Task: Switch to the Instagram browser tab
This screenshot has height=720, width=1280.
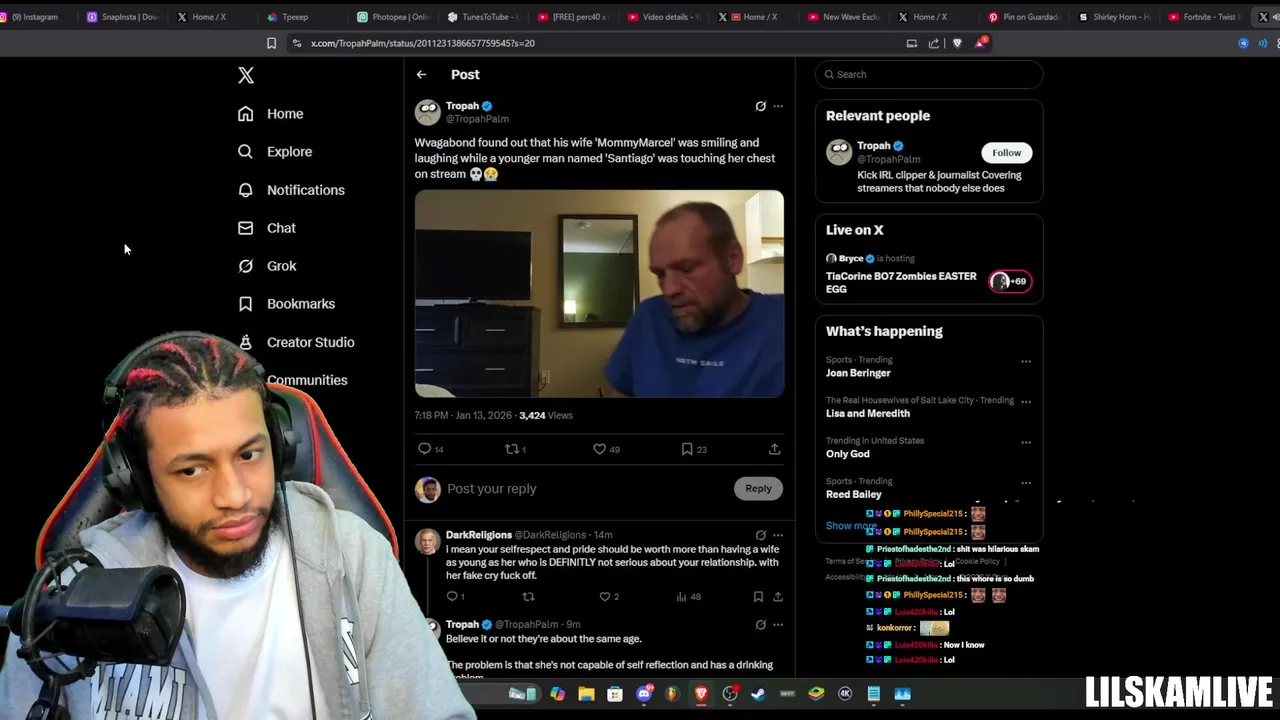Action: [33, 17]
